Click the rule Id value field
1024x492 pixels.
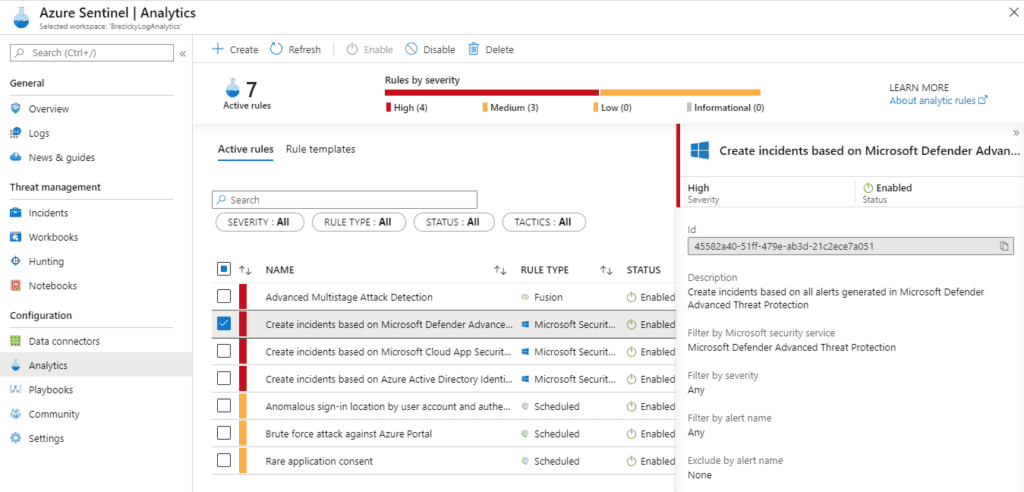tap(850, 246)
